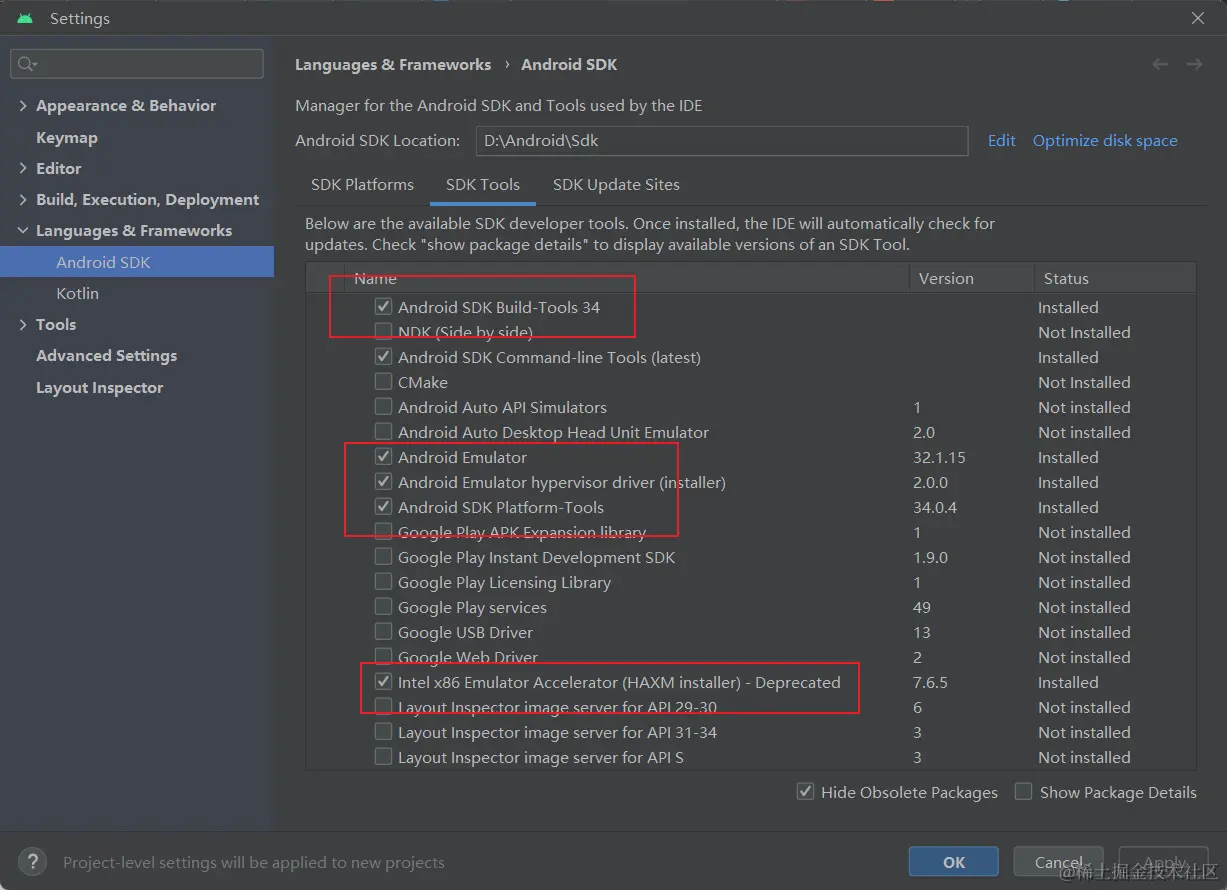This screenshot has height=890, width=1227.
Task: Expand Build, Execution, Deployment
Action: (22, 199)
